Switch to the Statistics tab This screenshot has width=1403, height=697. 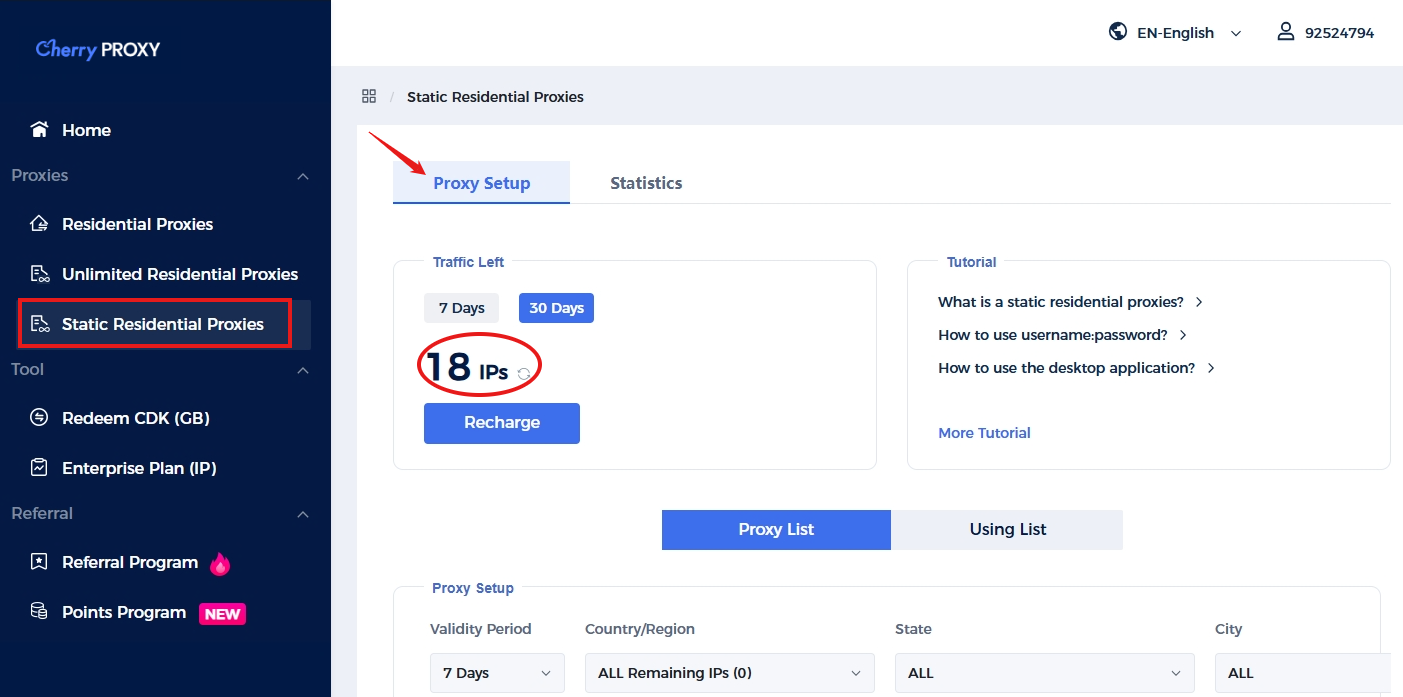[646, 183]
